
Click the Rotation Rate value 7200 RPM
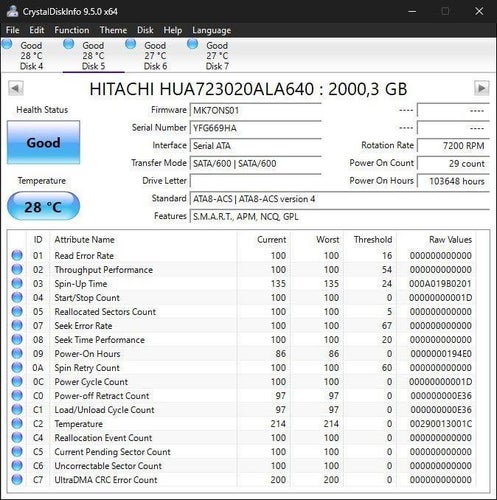tap(453, 146)
